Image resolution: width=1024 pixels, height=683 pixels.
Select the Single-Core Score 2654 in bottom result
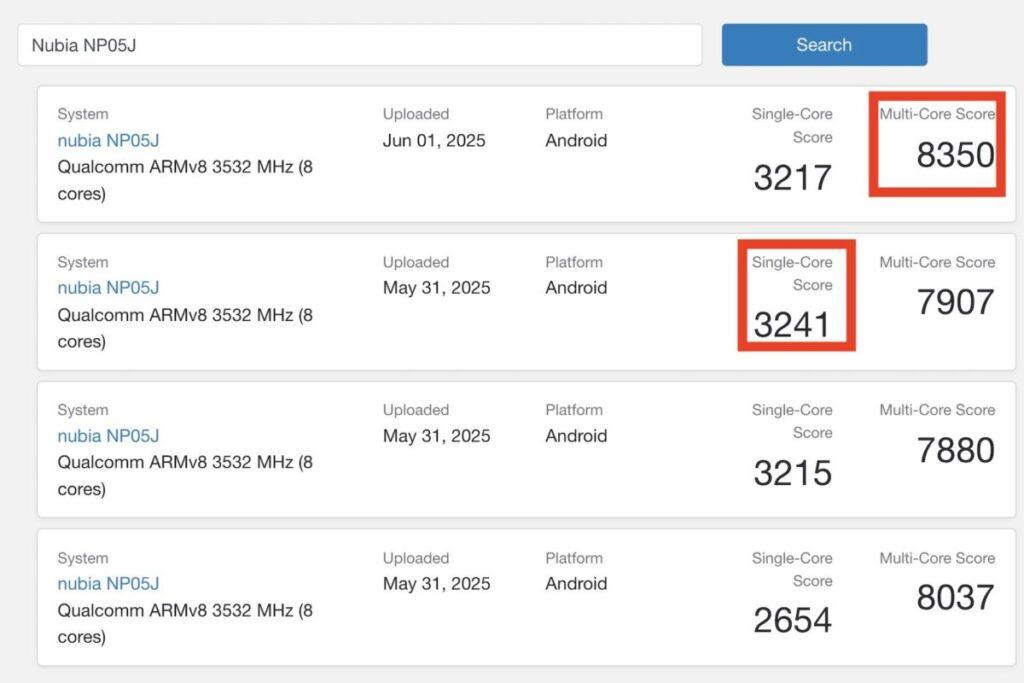click(x=793, y=620)
